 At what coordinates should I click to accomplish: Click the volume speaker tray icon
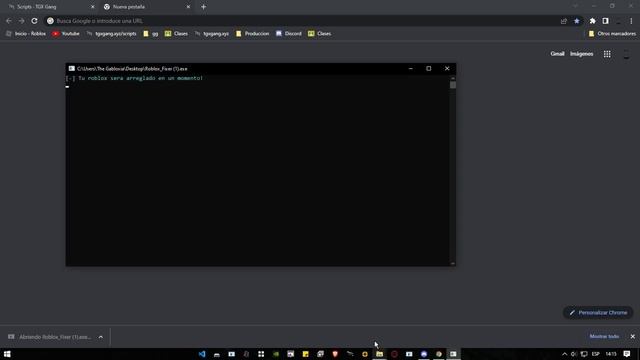(x=574, y=354)
